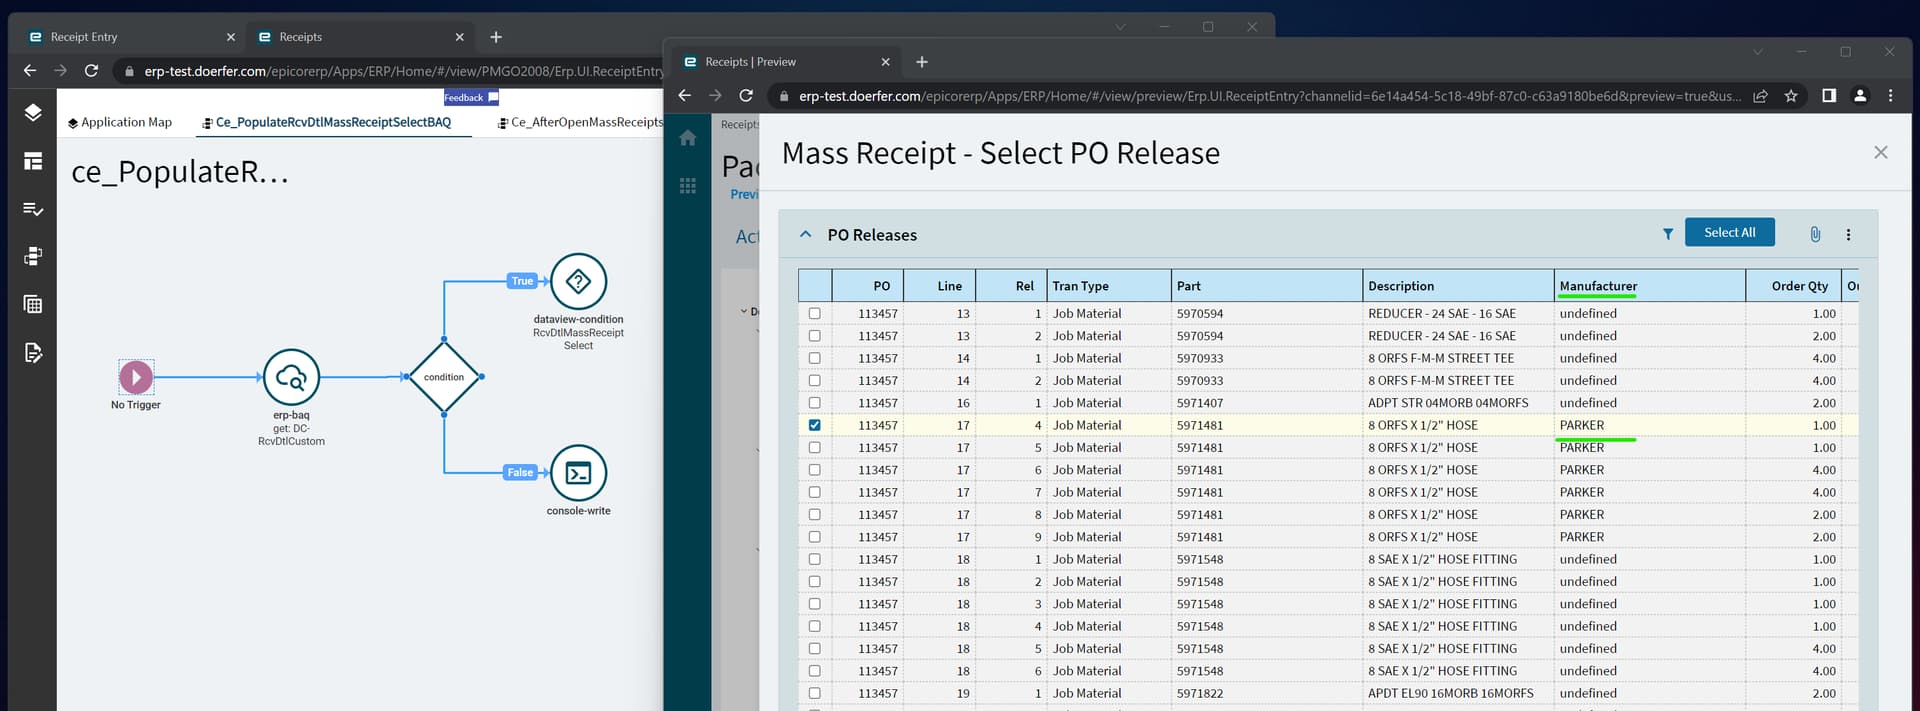Click the filter icon in PO Releases
The image size is (1920, 711).
tap(1668, 234)
